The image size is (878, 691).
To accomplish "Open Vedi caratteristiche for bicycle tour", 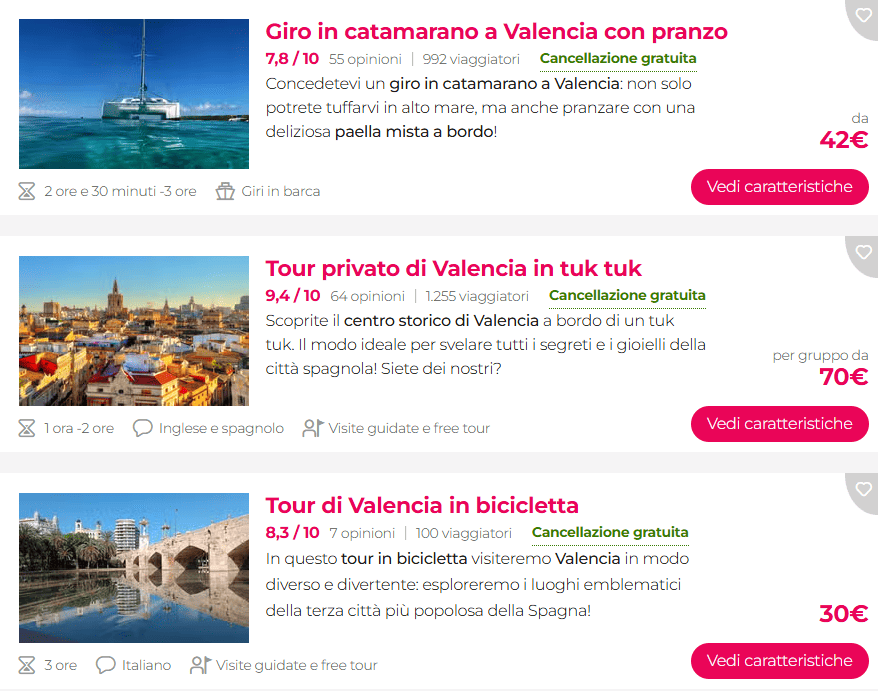I will pyautogui.click(x=779, y=661).
